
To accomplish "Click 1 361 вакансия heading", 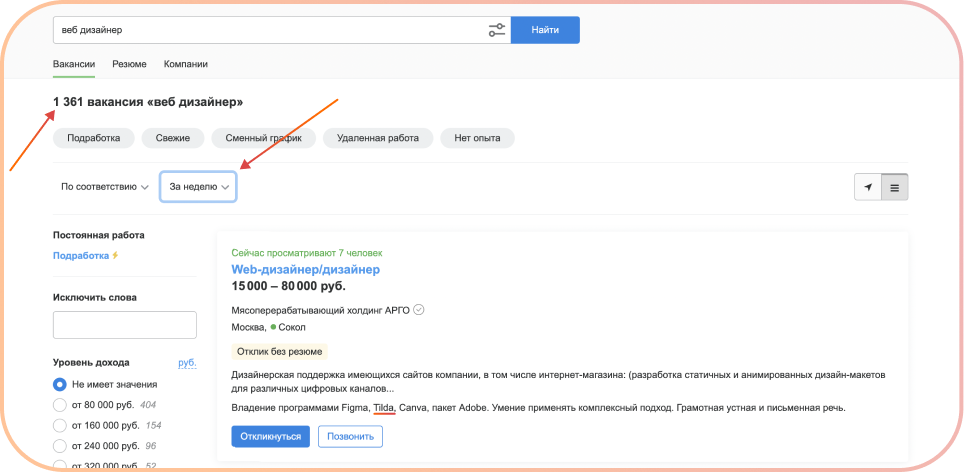I will [x=148, y=102].
